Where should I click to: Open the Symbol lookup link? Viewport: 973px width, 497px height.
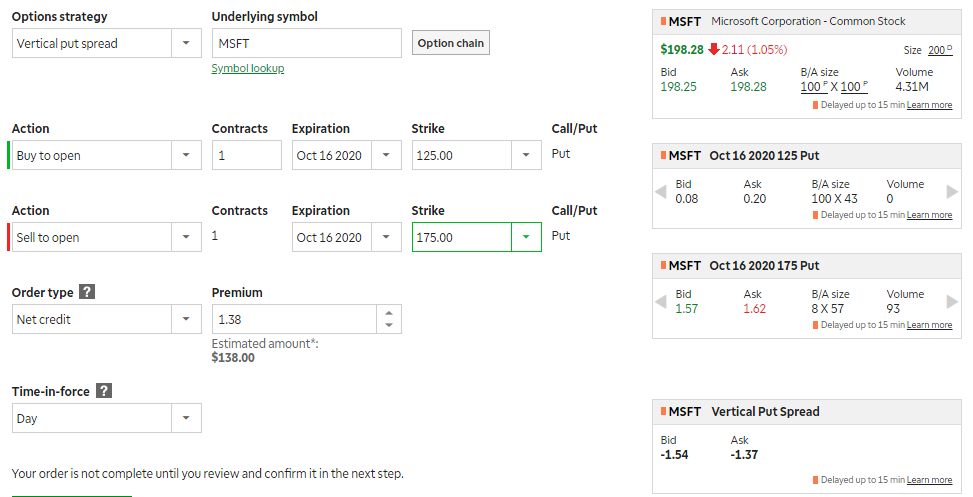[248, 68]
